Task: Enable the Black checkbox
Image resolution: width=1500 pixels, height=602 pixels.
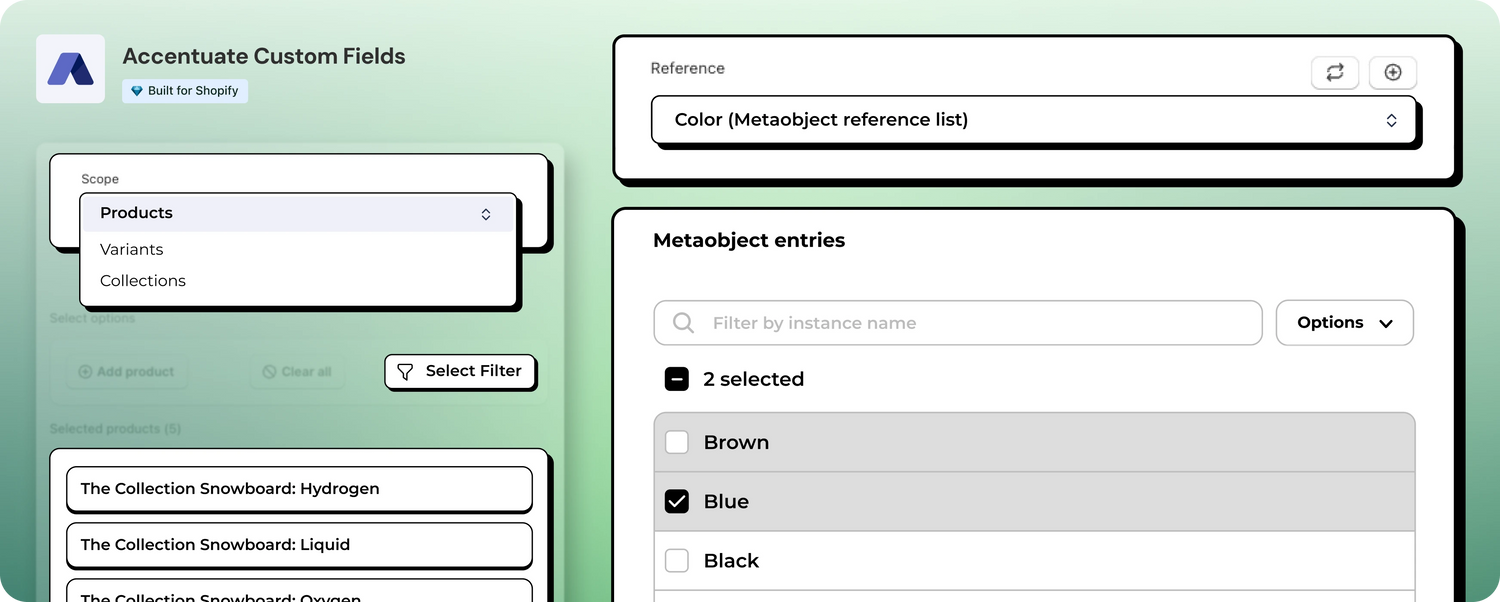Action: 677,560
